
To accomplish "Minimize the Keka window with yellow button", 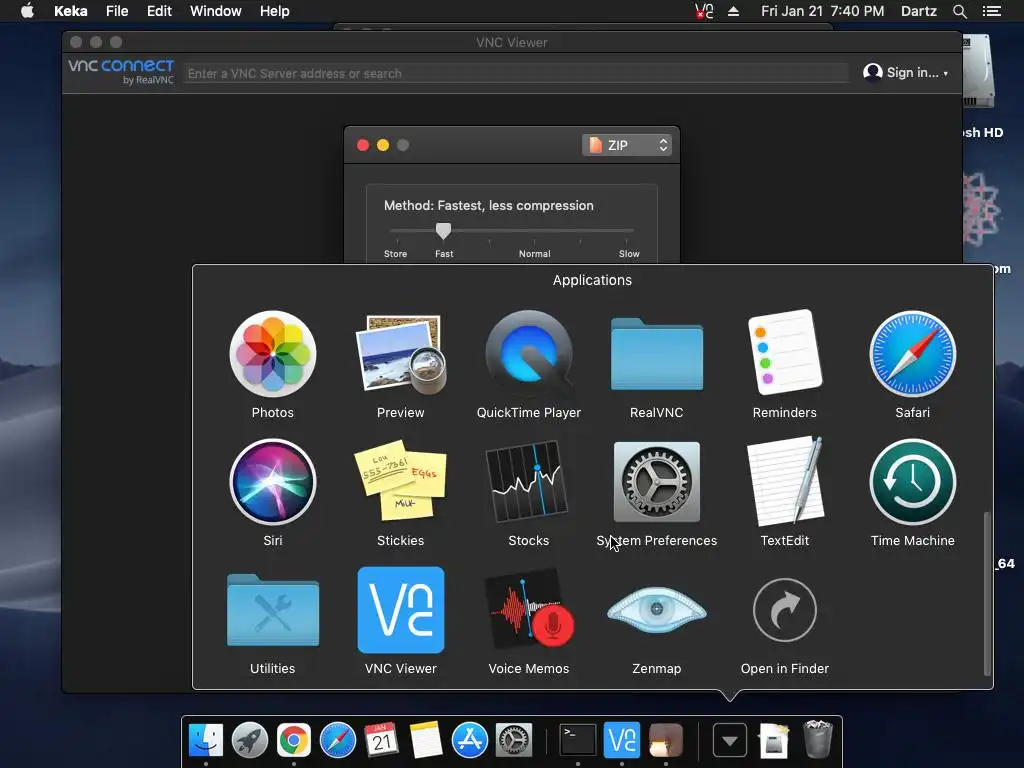I will [383, 145].
